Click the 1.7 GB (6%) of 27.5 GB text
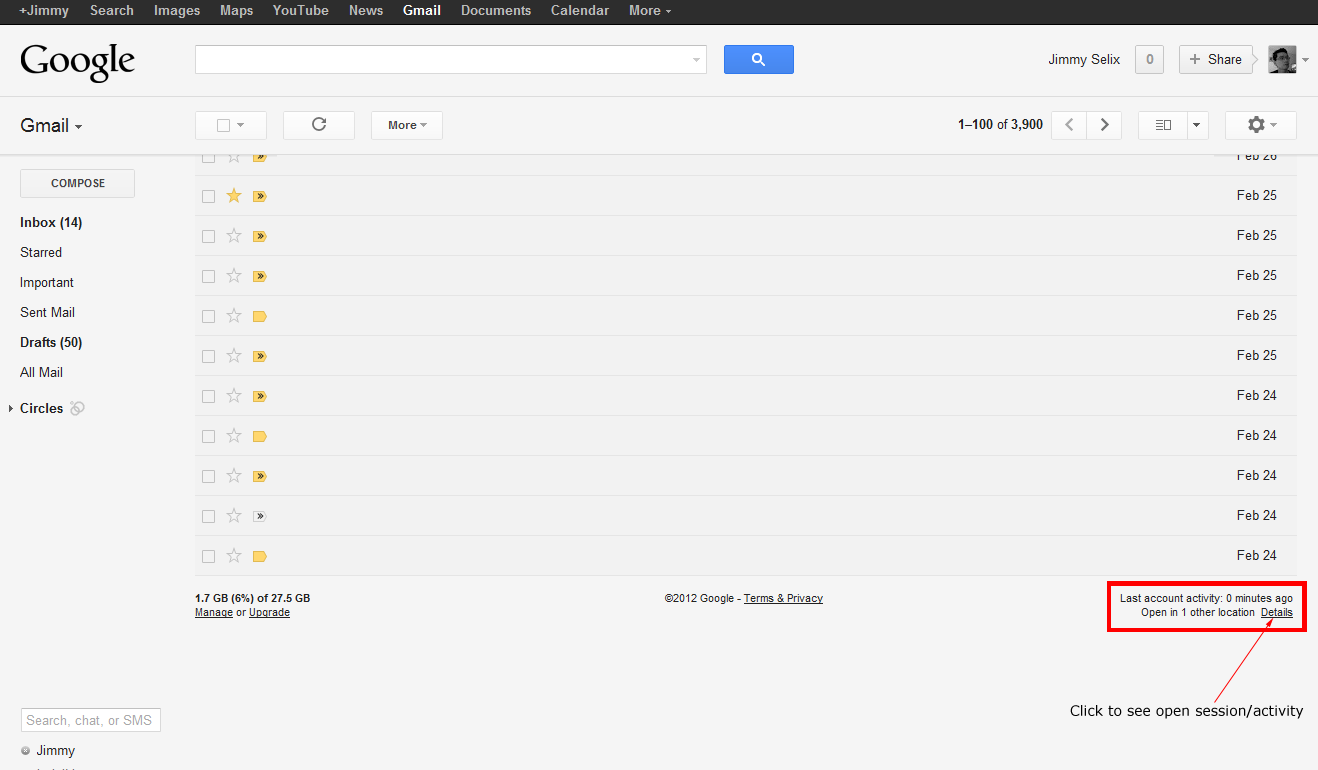Image resolution: width=1318 pixels, height=770 pixels. 252,599
